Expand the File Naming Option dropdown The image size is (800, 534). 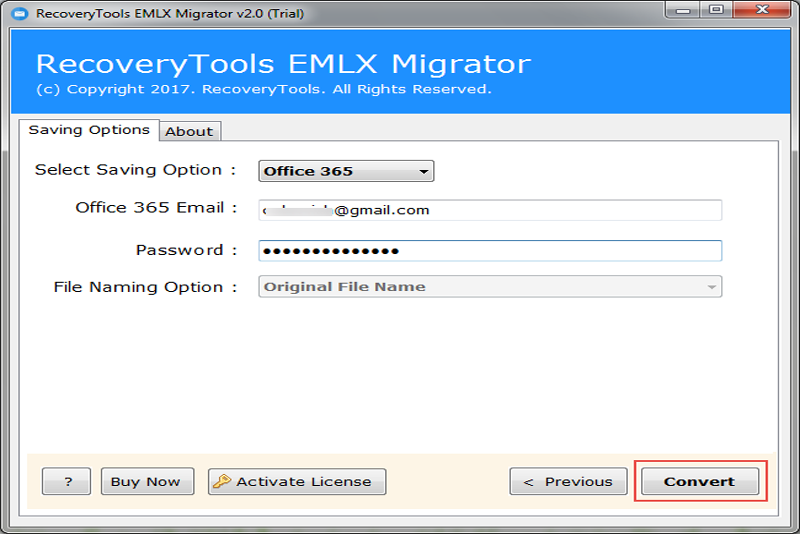490,287
